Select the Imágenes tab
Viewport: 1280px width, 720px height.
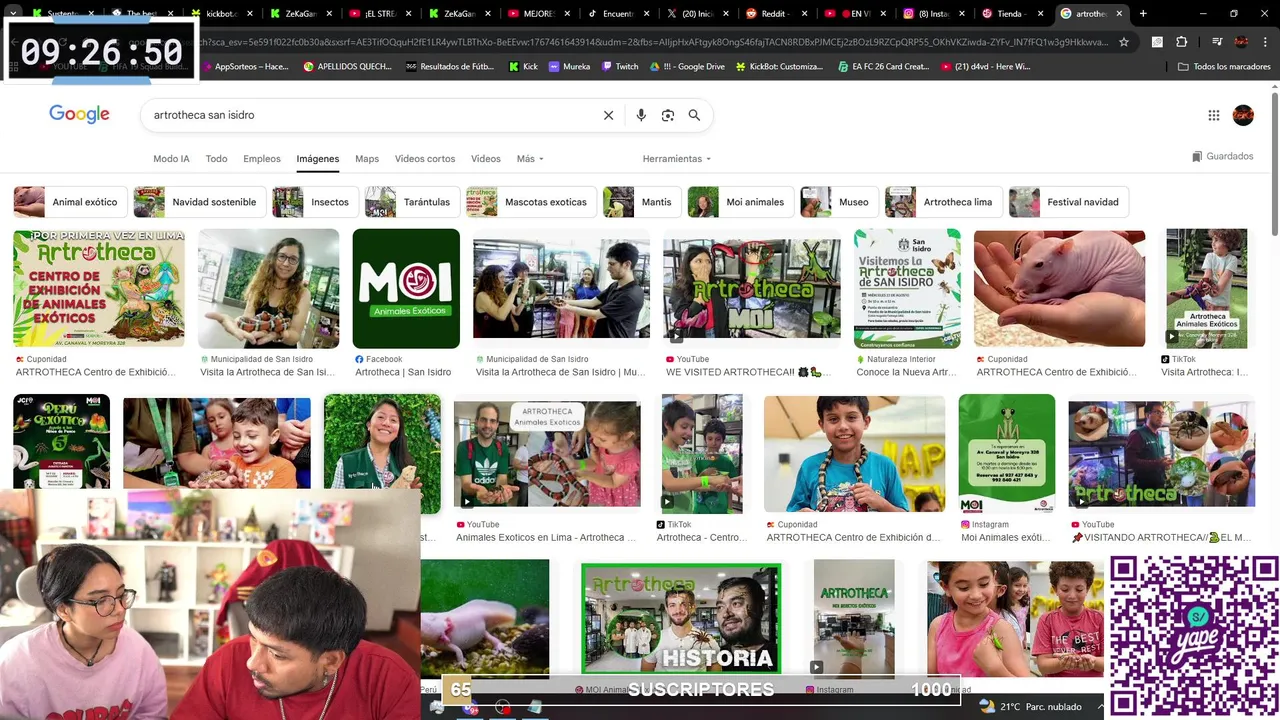(318, 159)
